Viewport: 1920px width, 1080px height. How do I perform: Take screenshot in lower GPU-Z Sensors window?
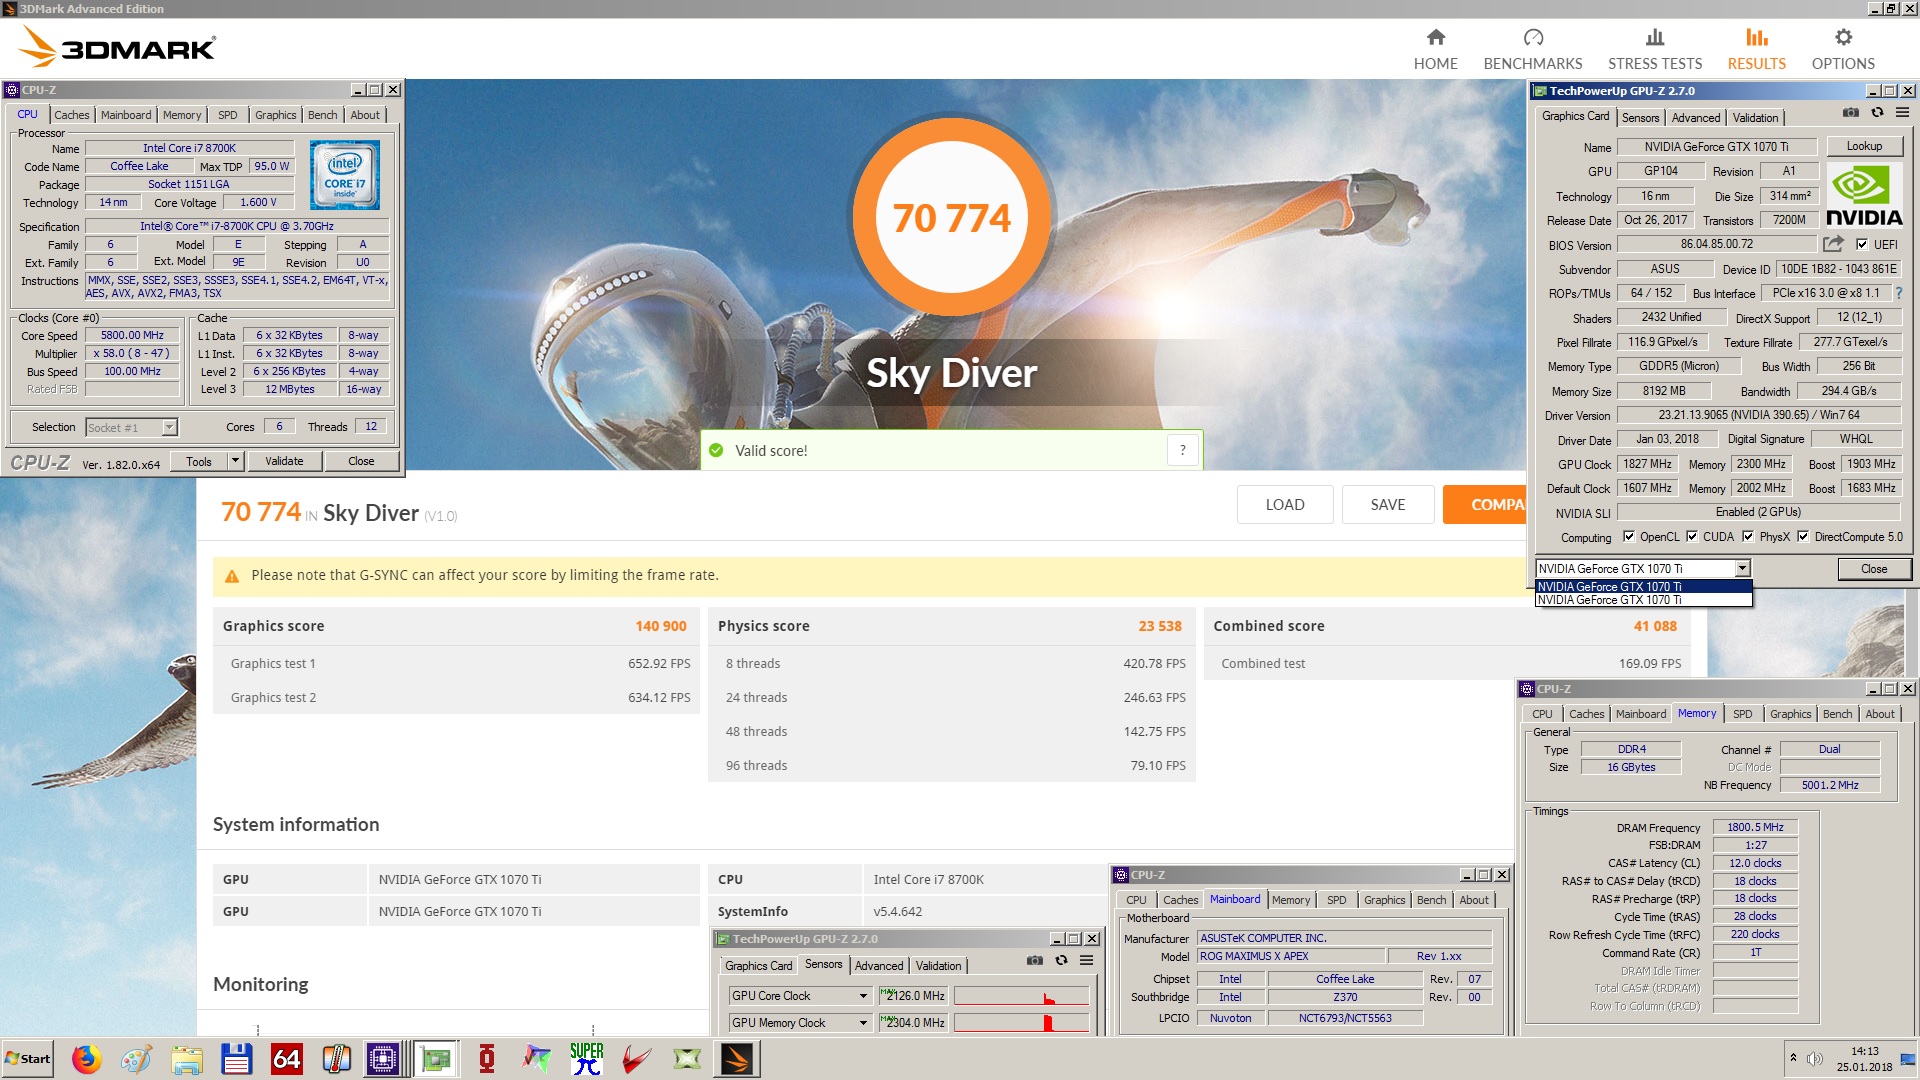[1034, 960]
